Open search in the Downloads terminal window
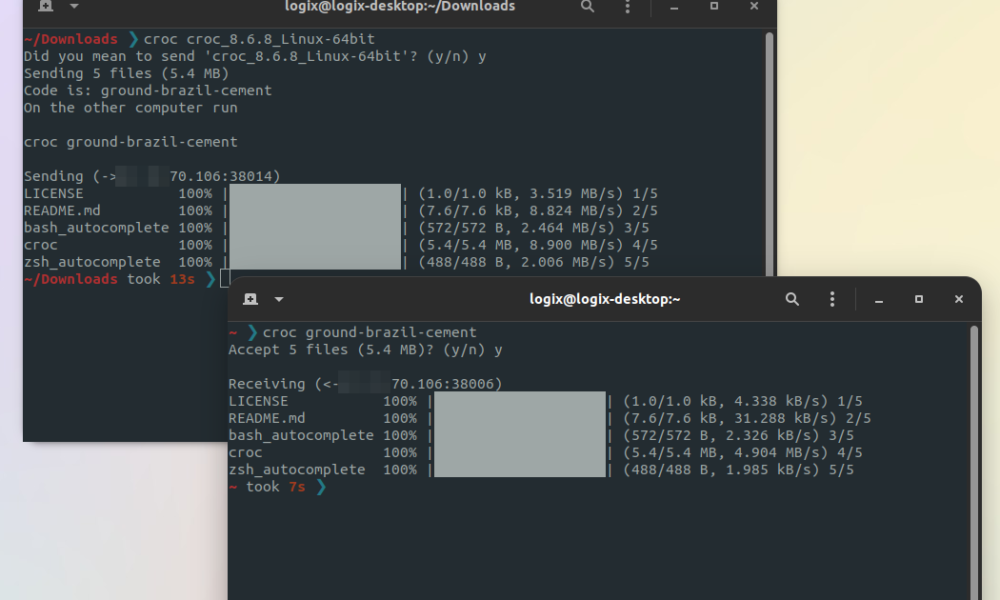Image resolution: width=1000 pixels, height=600 pixels. [587, 6]
